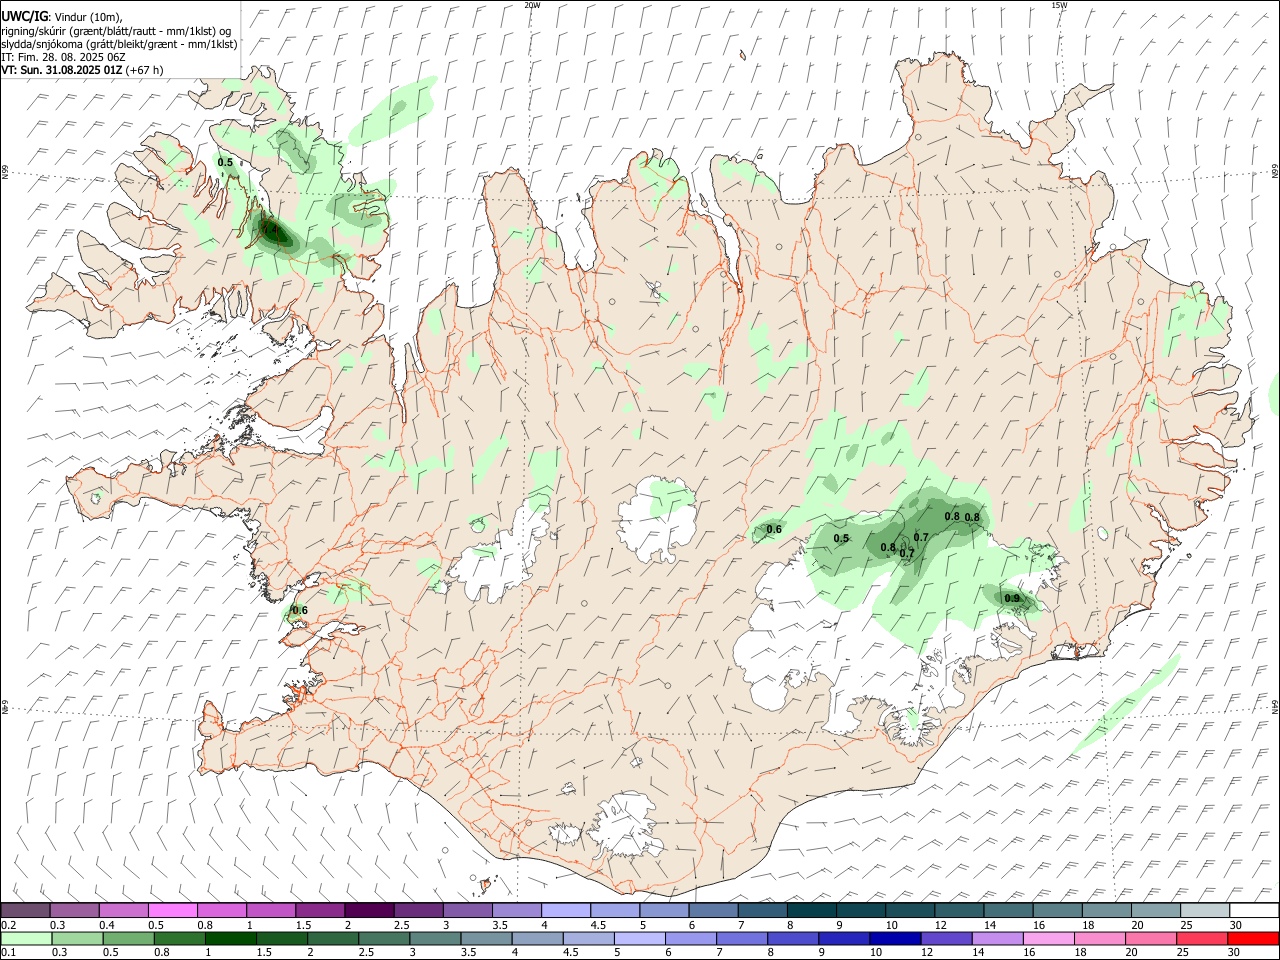This screenshot has height=960, width=1280.
Task: Click the 'rigning/skúrir (grænt/blátt/rautt' header line
Action: (x=116, y=31)
